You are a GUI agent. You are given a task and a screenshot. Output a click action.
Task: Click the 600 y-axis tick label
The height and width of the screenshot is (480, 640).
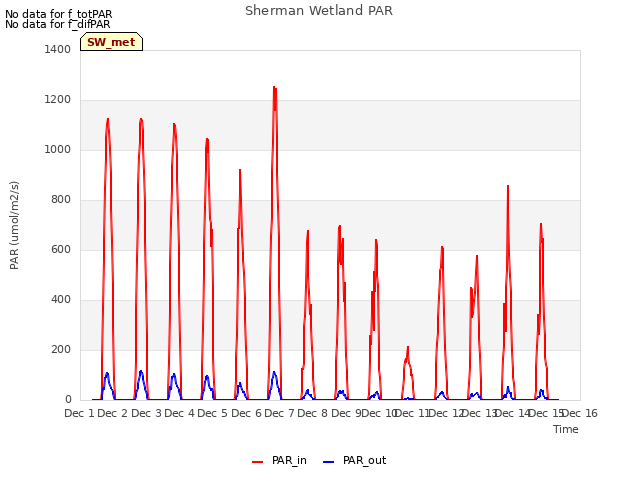click(x=61, y=249)
